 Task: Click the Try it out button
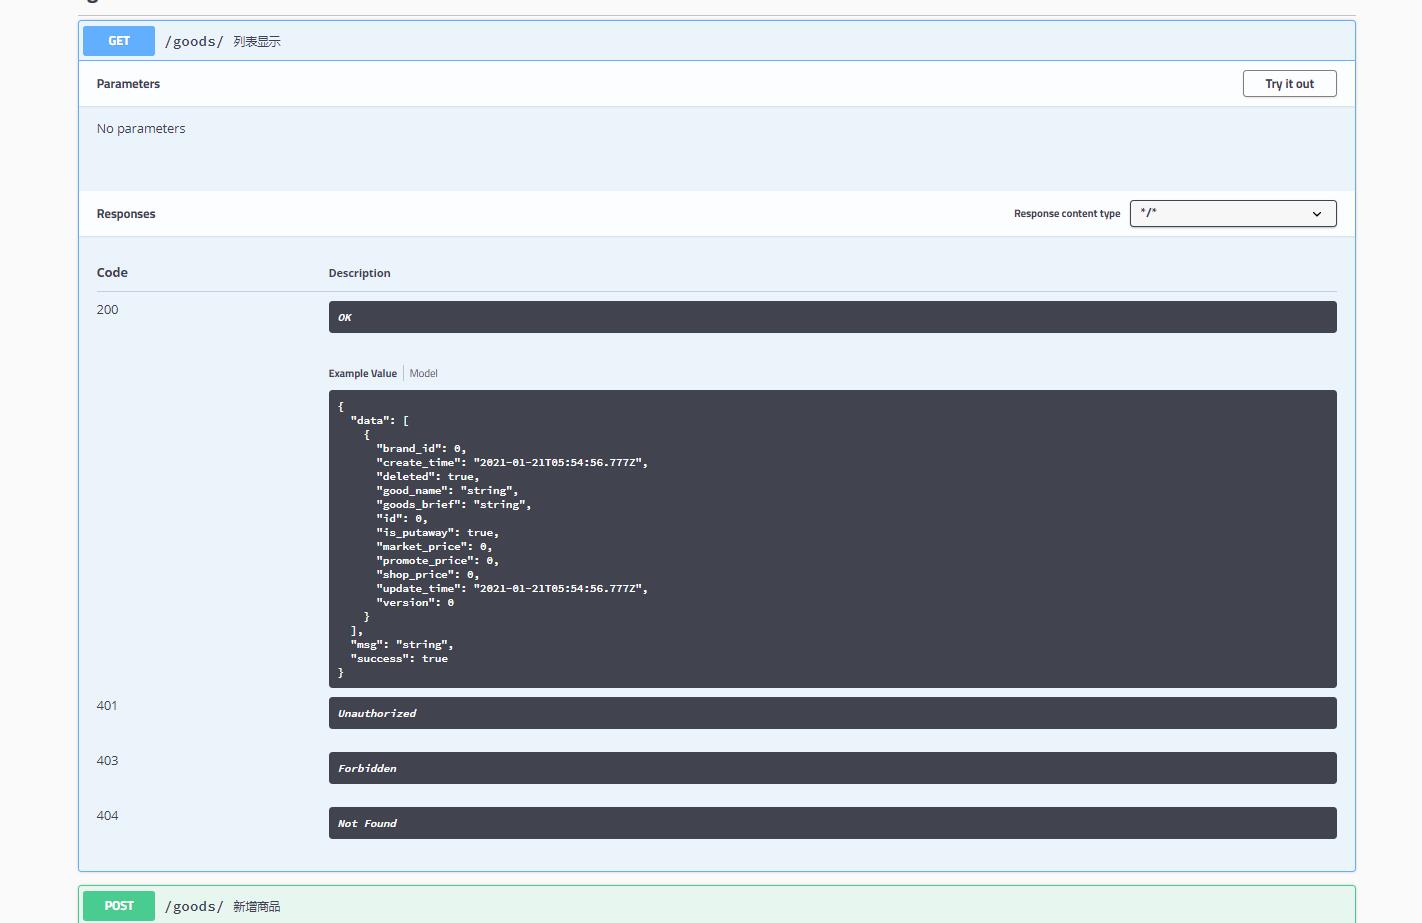tap(1289, 84)
